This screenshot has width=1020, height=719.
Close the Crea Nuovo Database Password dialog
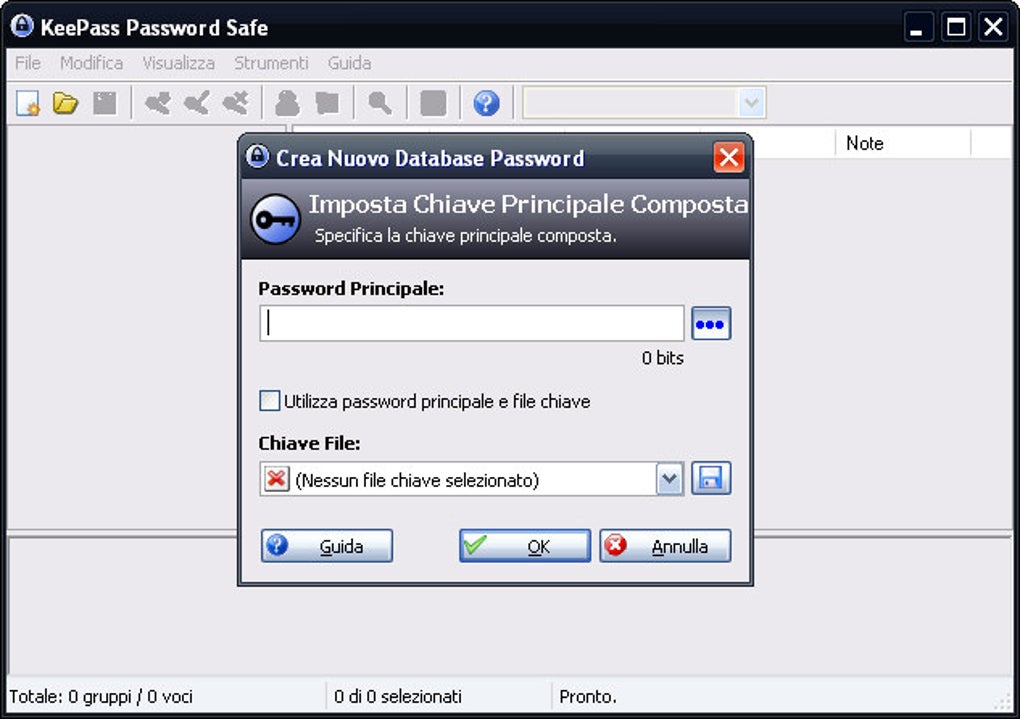(x=729, y=157)
